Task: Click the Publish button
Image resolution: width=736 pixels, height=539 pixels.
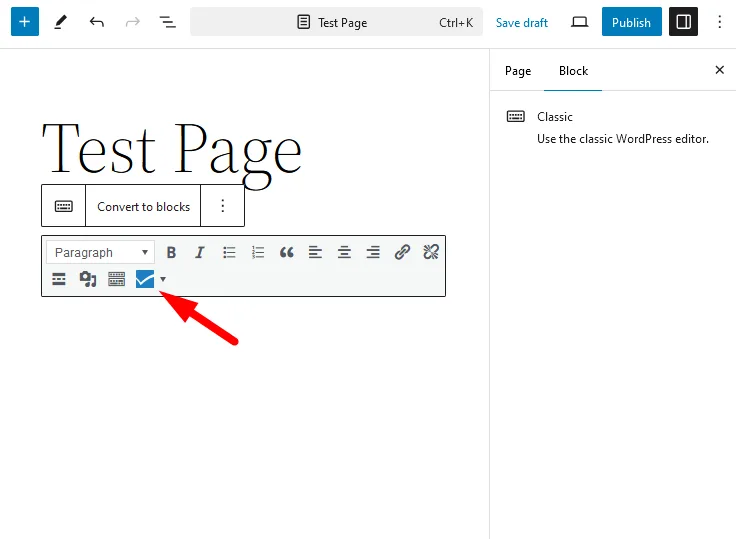Action: pos(631,22)
